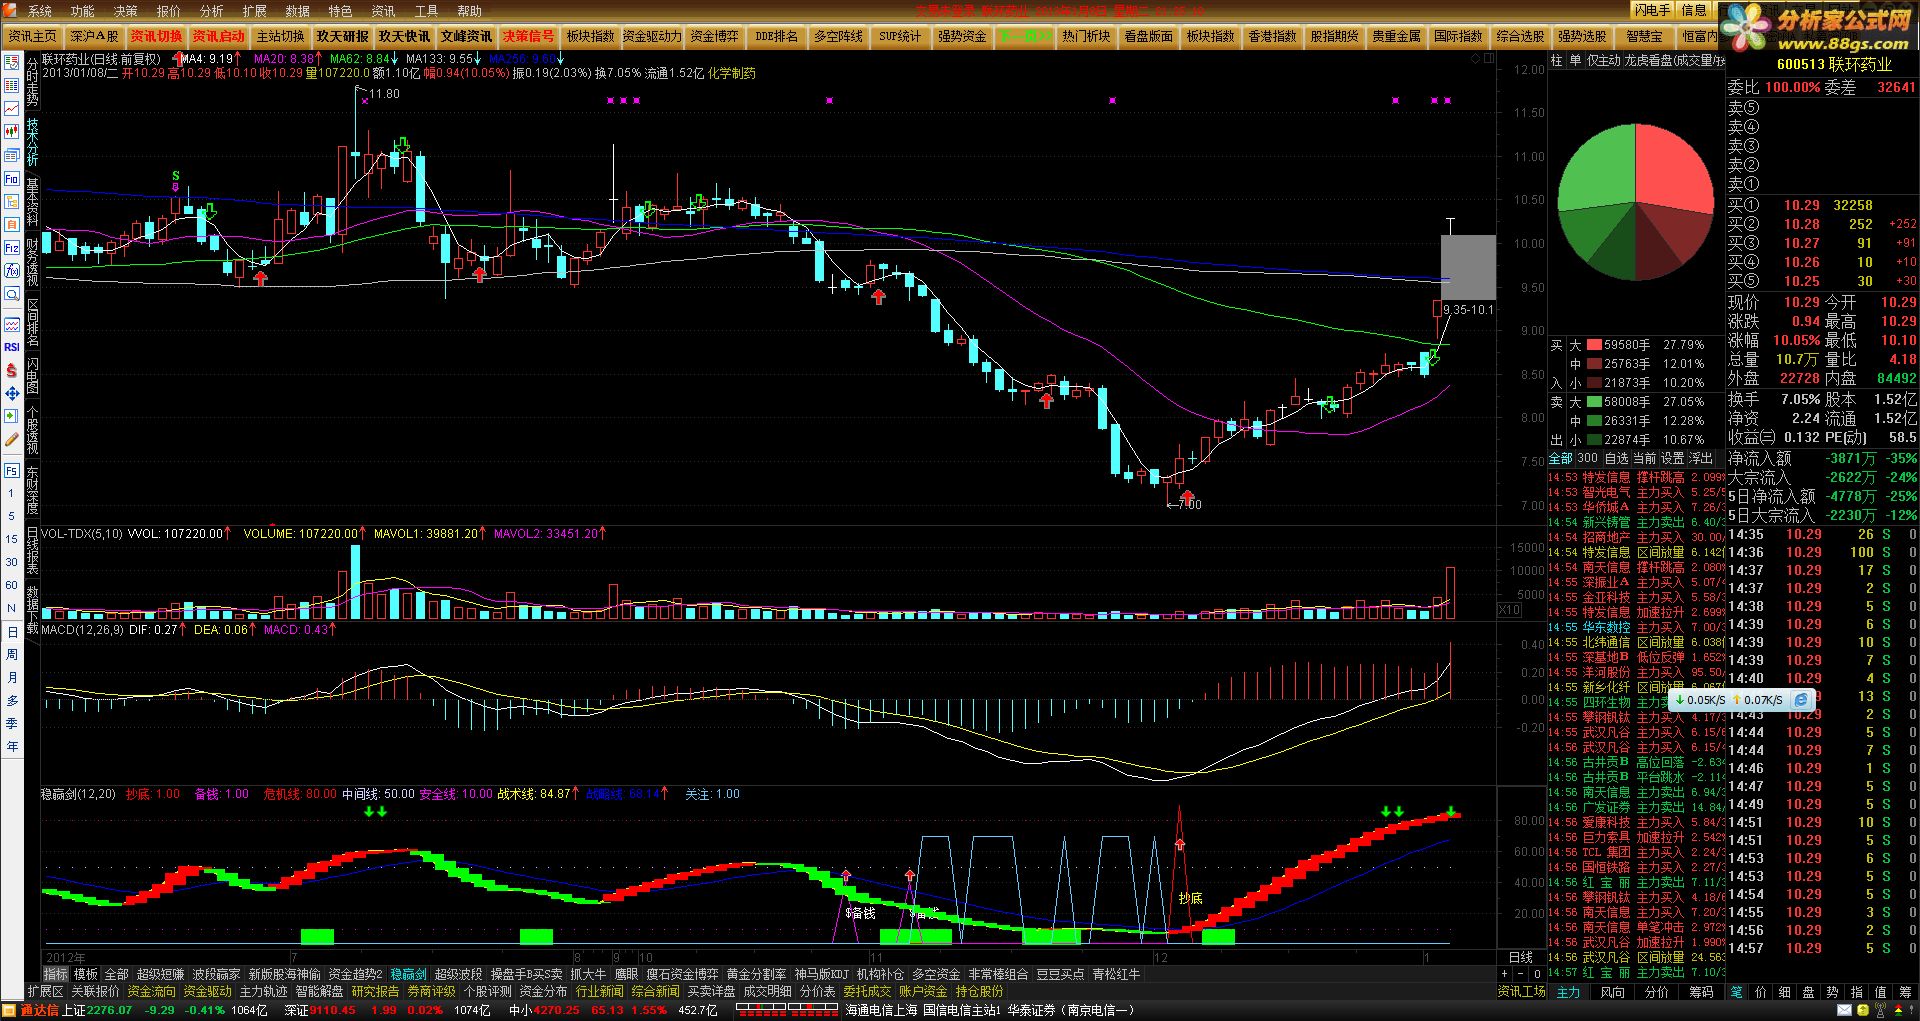
Task: Click the green arrow export icon in sidebar
Action: [x=12, y=416]
